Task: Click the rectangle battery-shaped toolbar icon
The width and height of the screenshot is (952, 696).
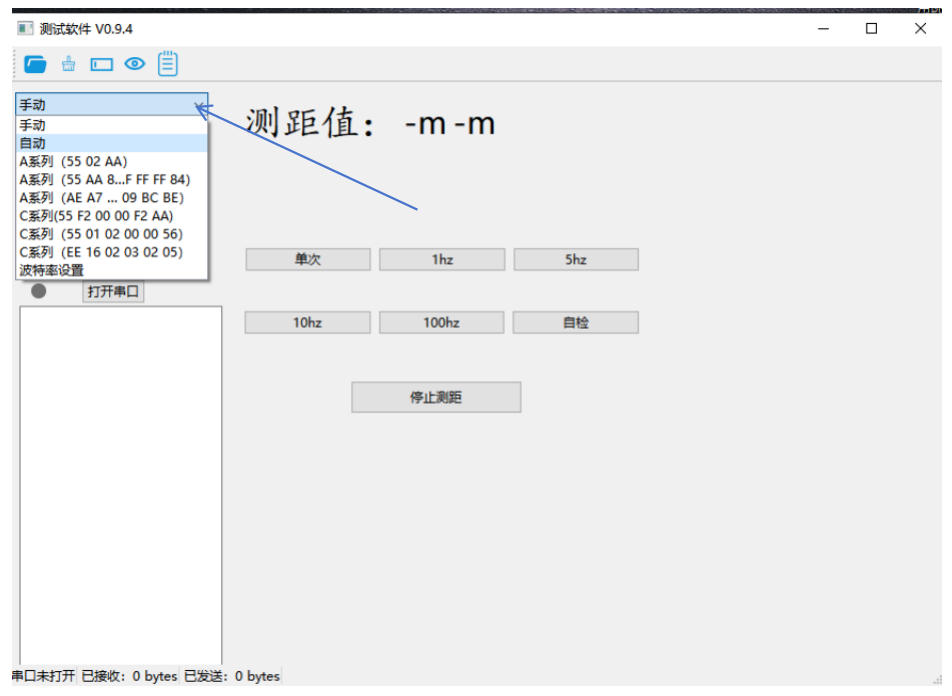Action: click(x=102, y=65)
